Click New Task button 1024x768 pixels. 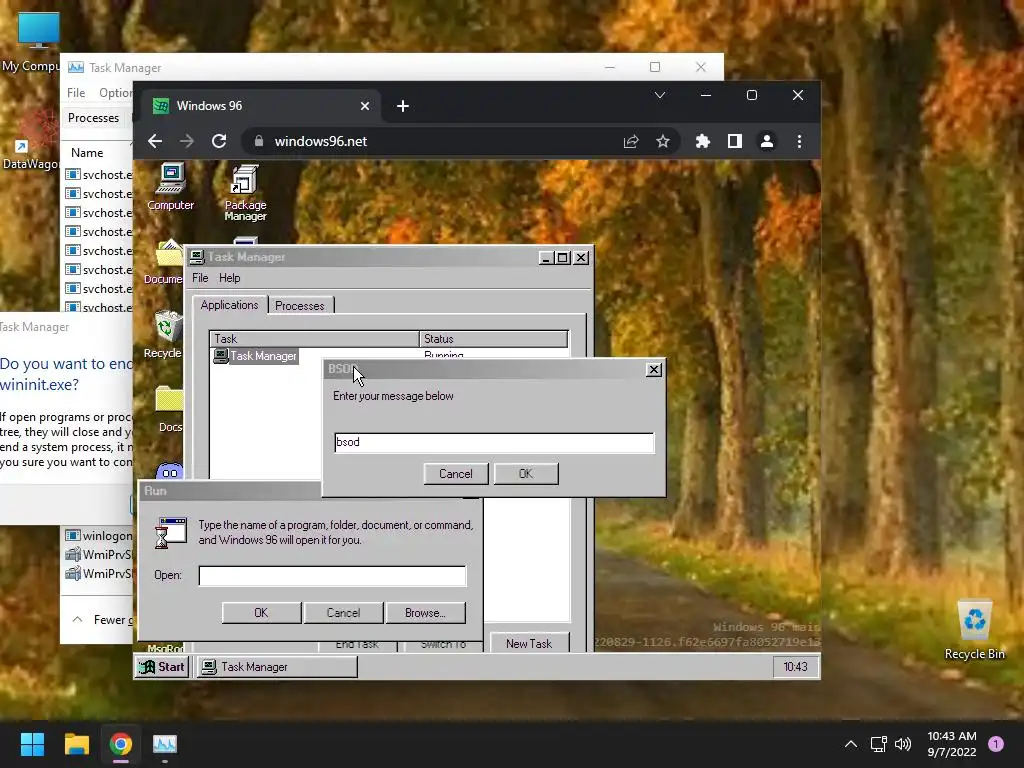coord(529,643)
